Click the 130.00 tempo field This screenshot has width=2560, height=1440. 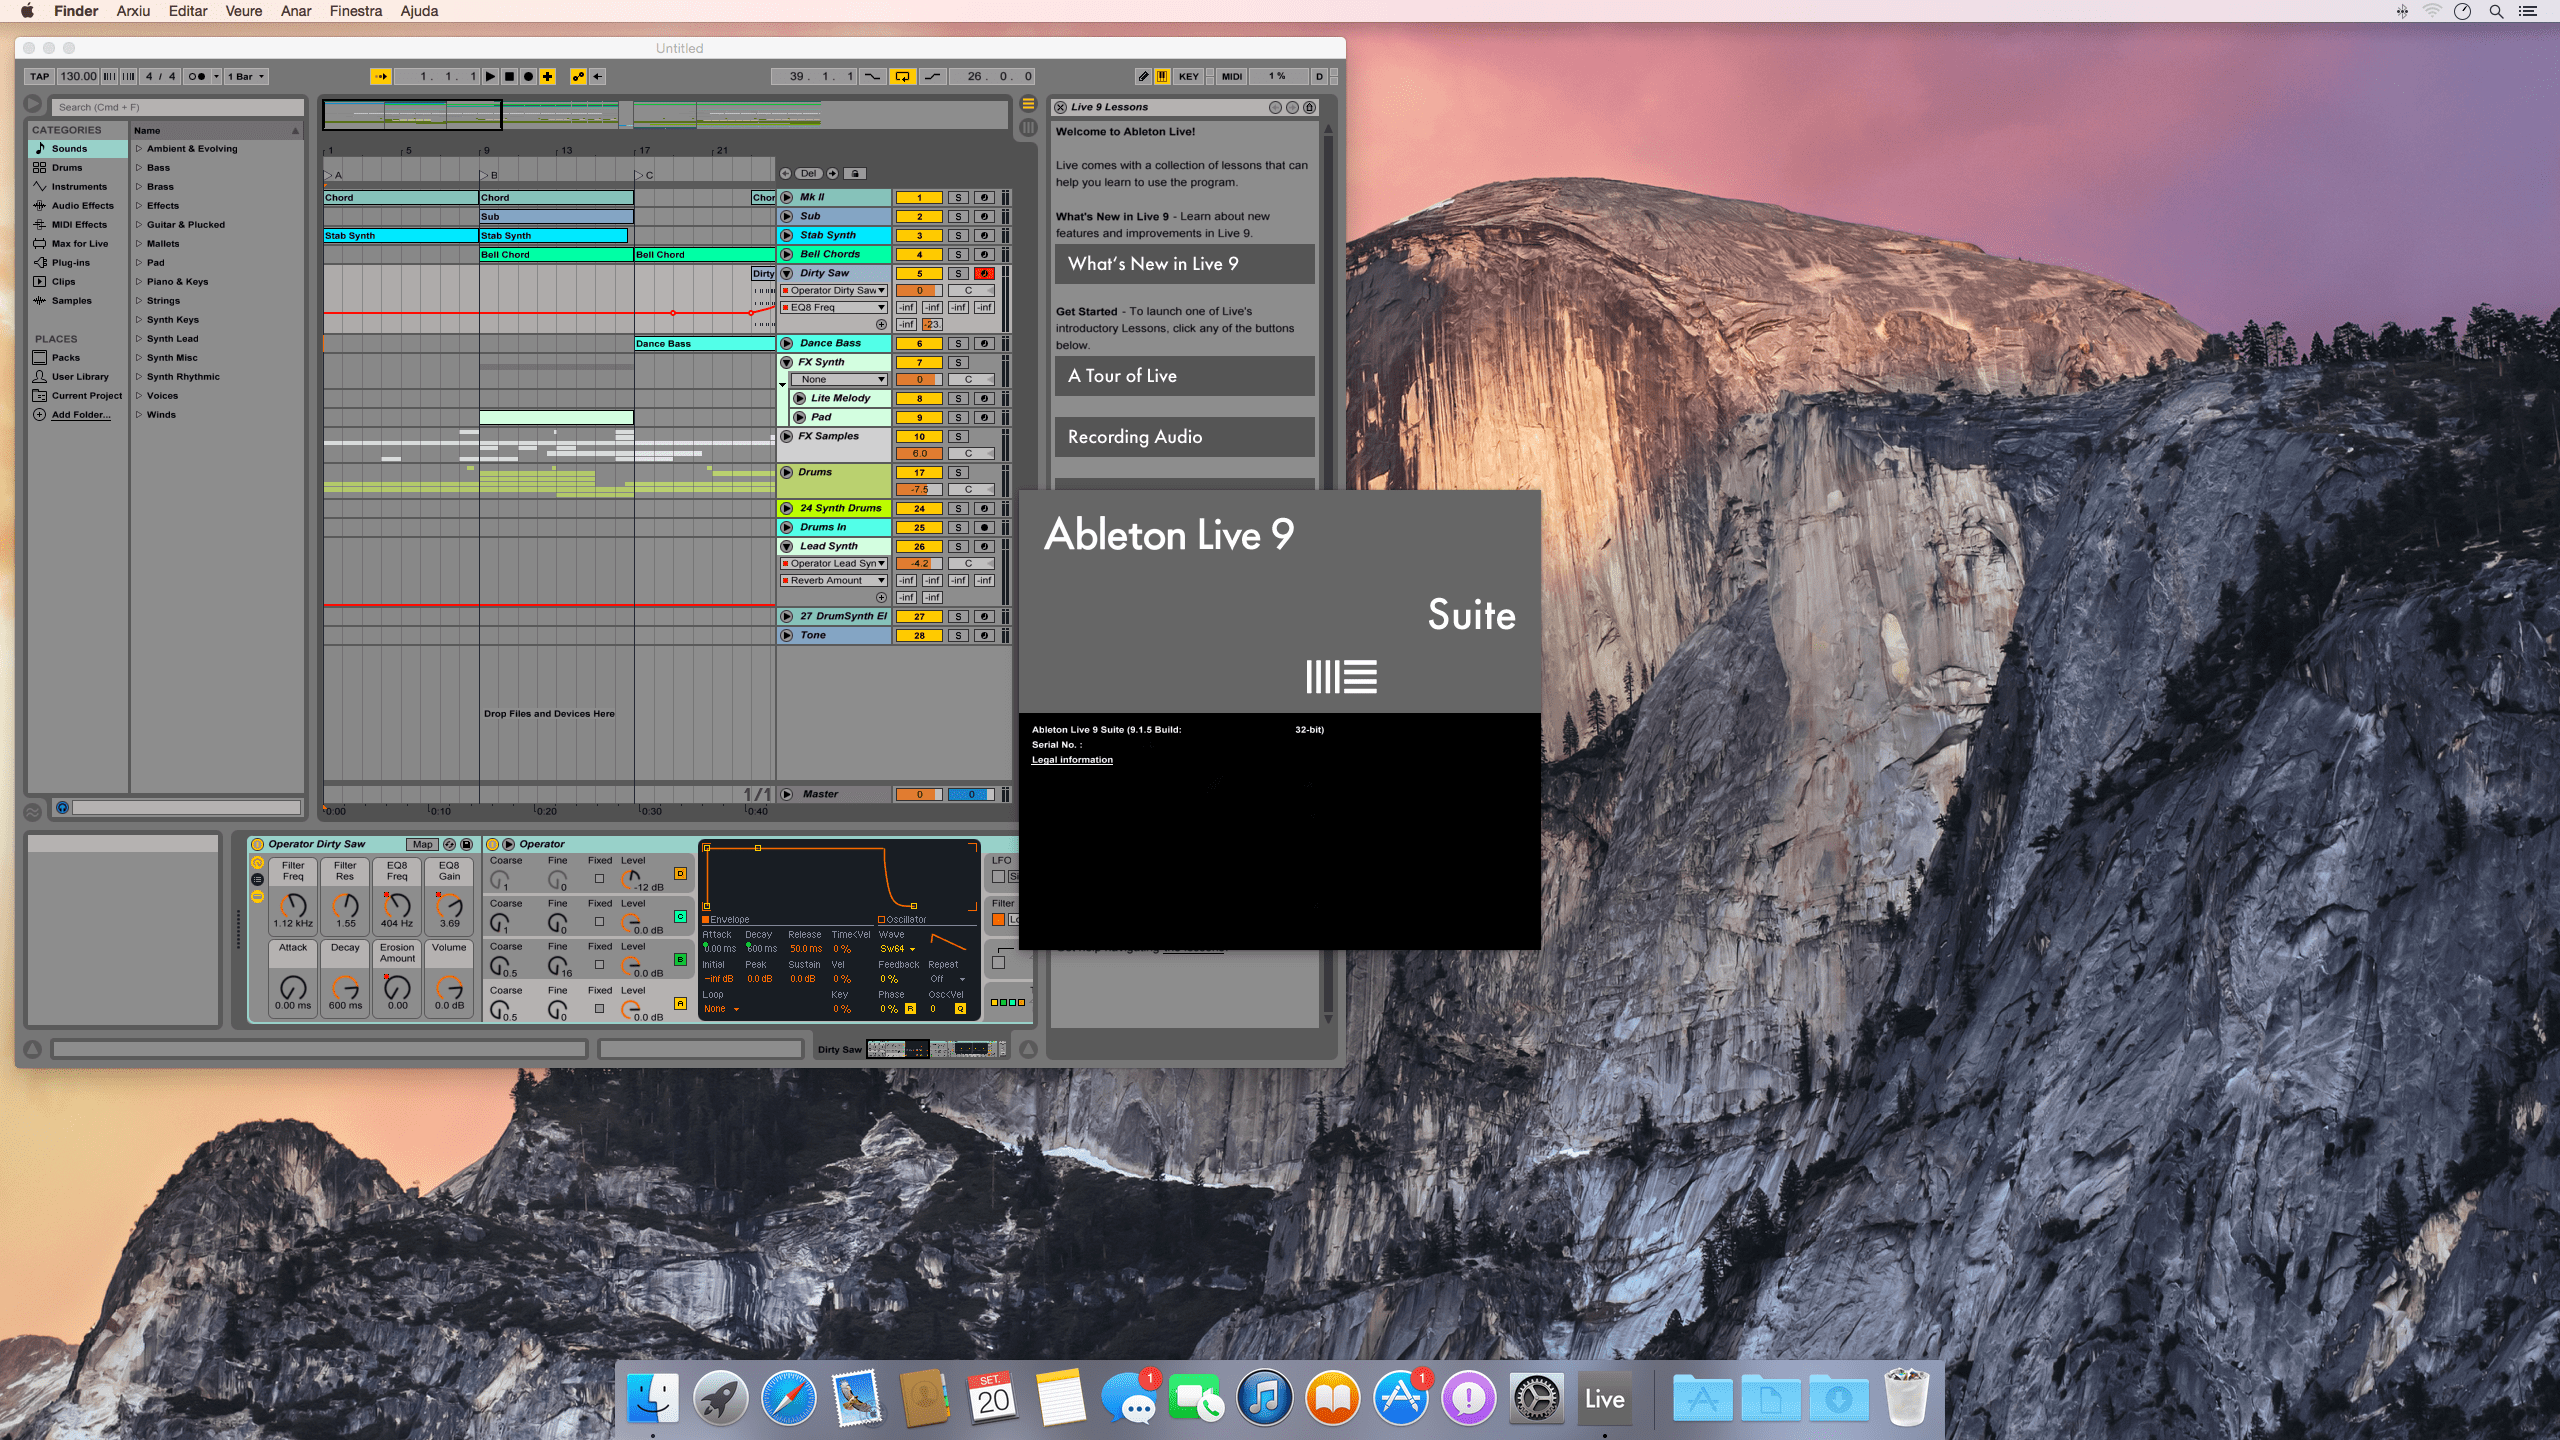coord(78,76)
